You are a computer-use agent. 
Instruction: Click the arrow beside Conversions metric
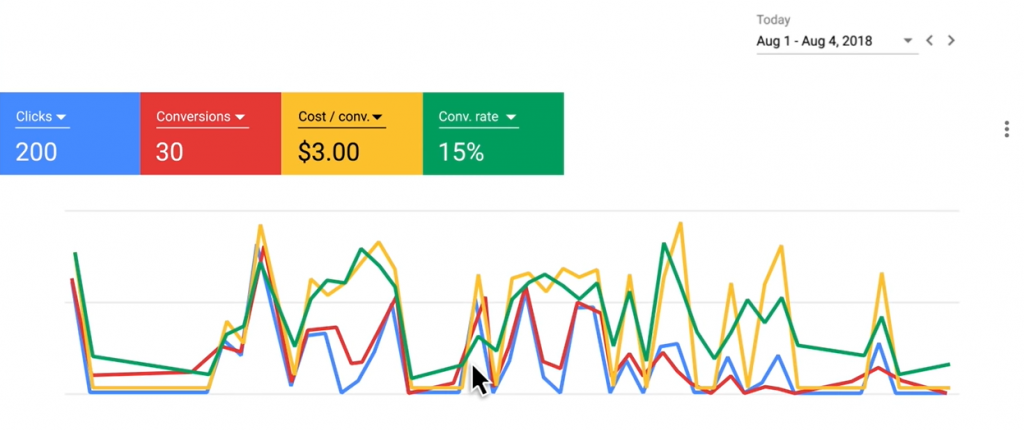[241, 118]
